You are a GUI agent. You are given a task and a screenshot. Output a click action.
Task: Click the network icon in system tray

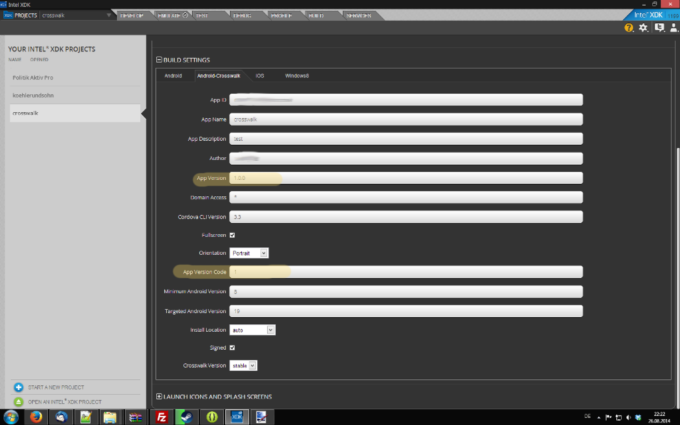click(x=618, y=417)
